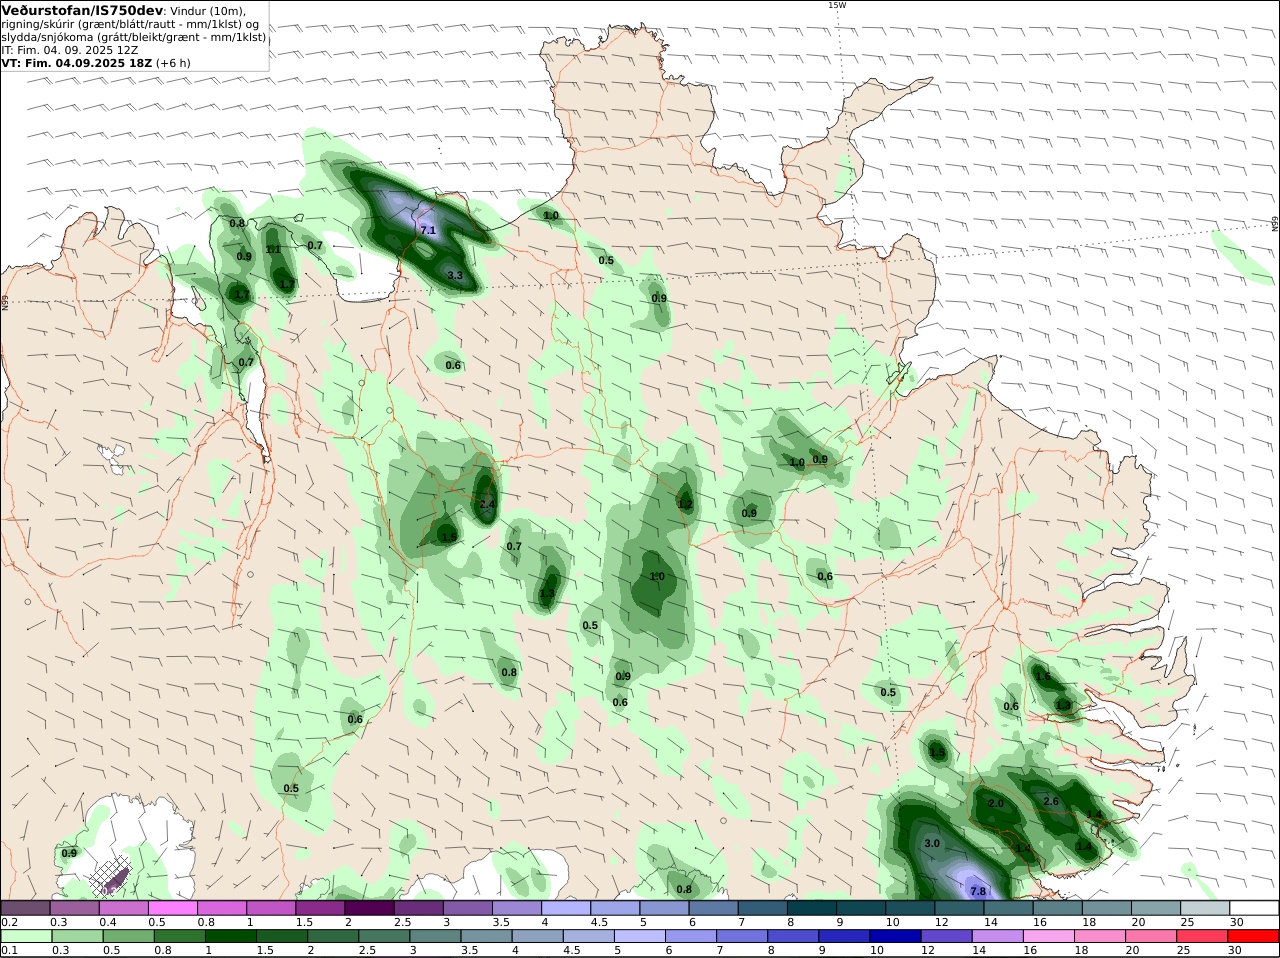The height and width of the screenshot is (958, 1280).
Task: Pick the lavender swatch labeled 4 in top legend
Action: (x=566, y=908)
